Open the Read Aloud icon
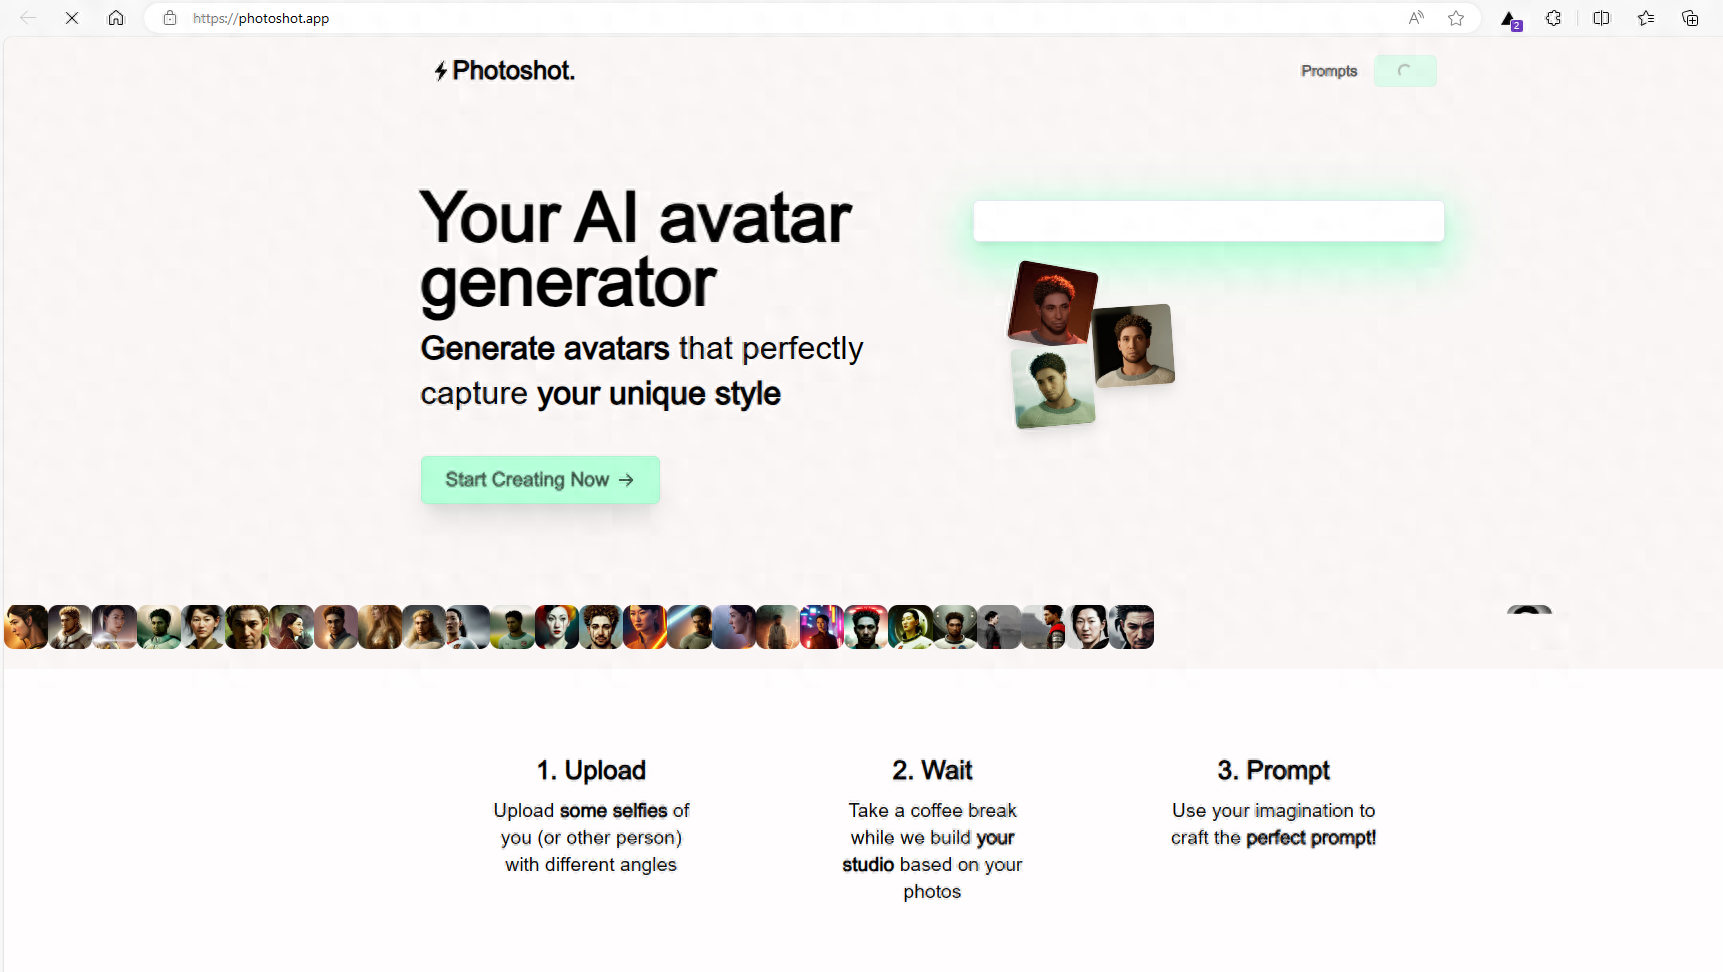 pos(1416,18)
